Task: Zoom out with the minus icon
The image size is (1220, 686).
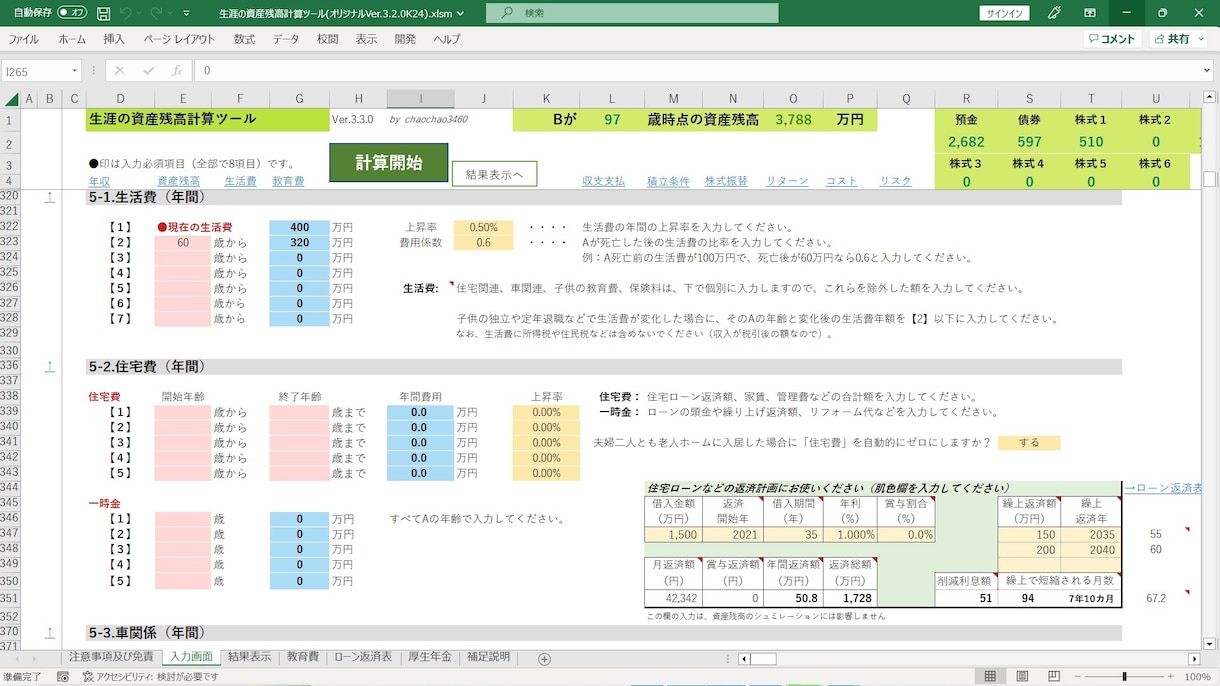Action: tap(1075, 677)
